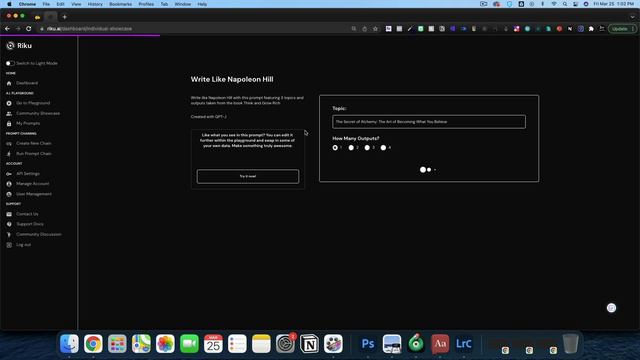Viewport: 640px width, 360px height.
Task: Open Finder from the Dock
Action: [69, 344]
